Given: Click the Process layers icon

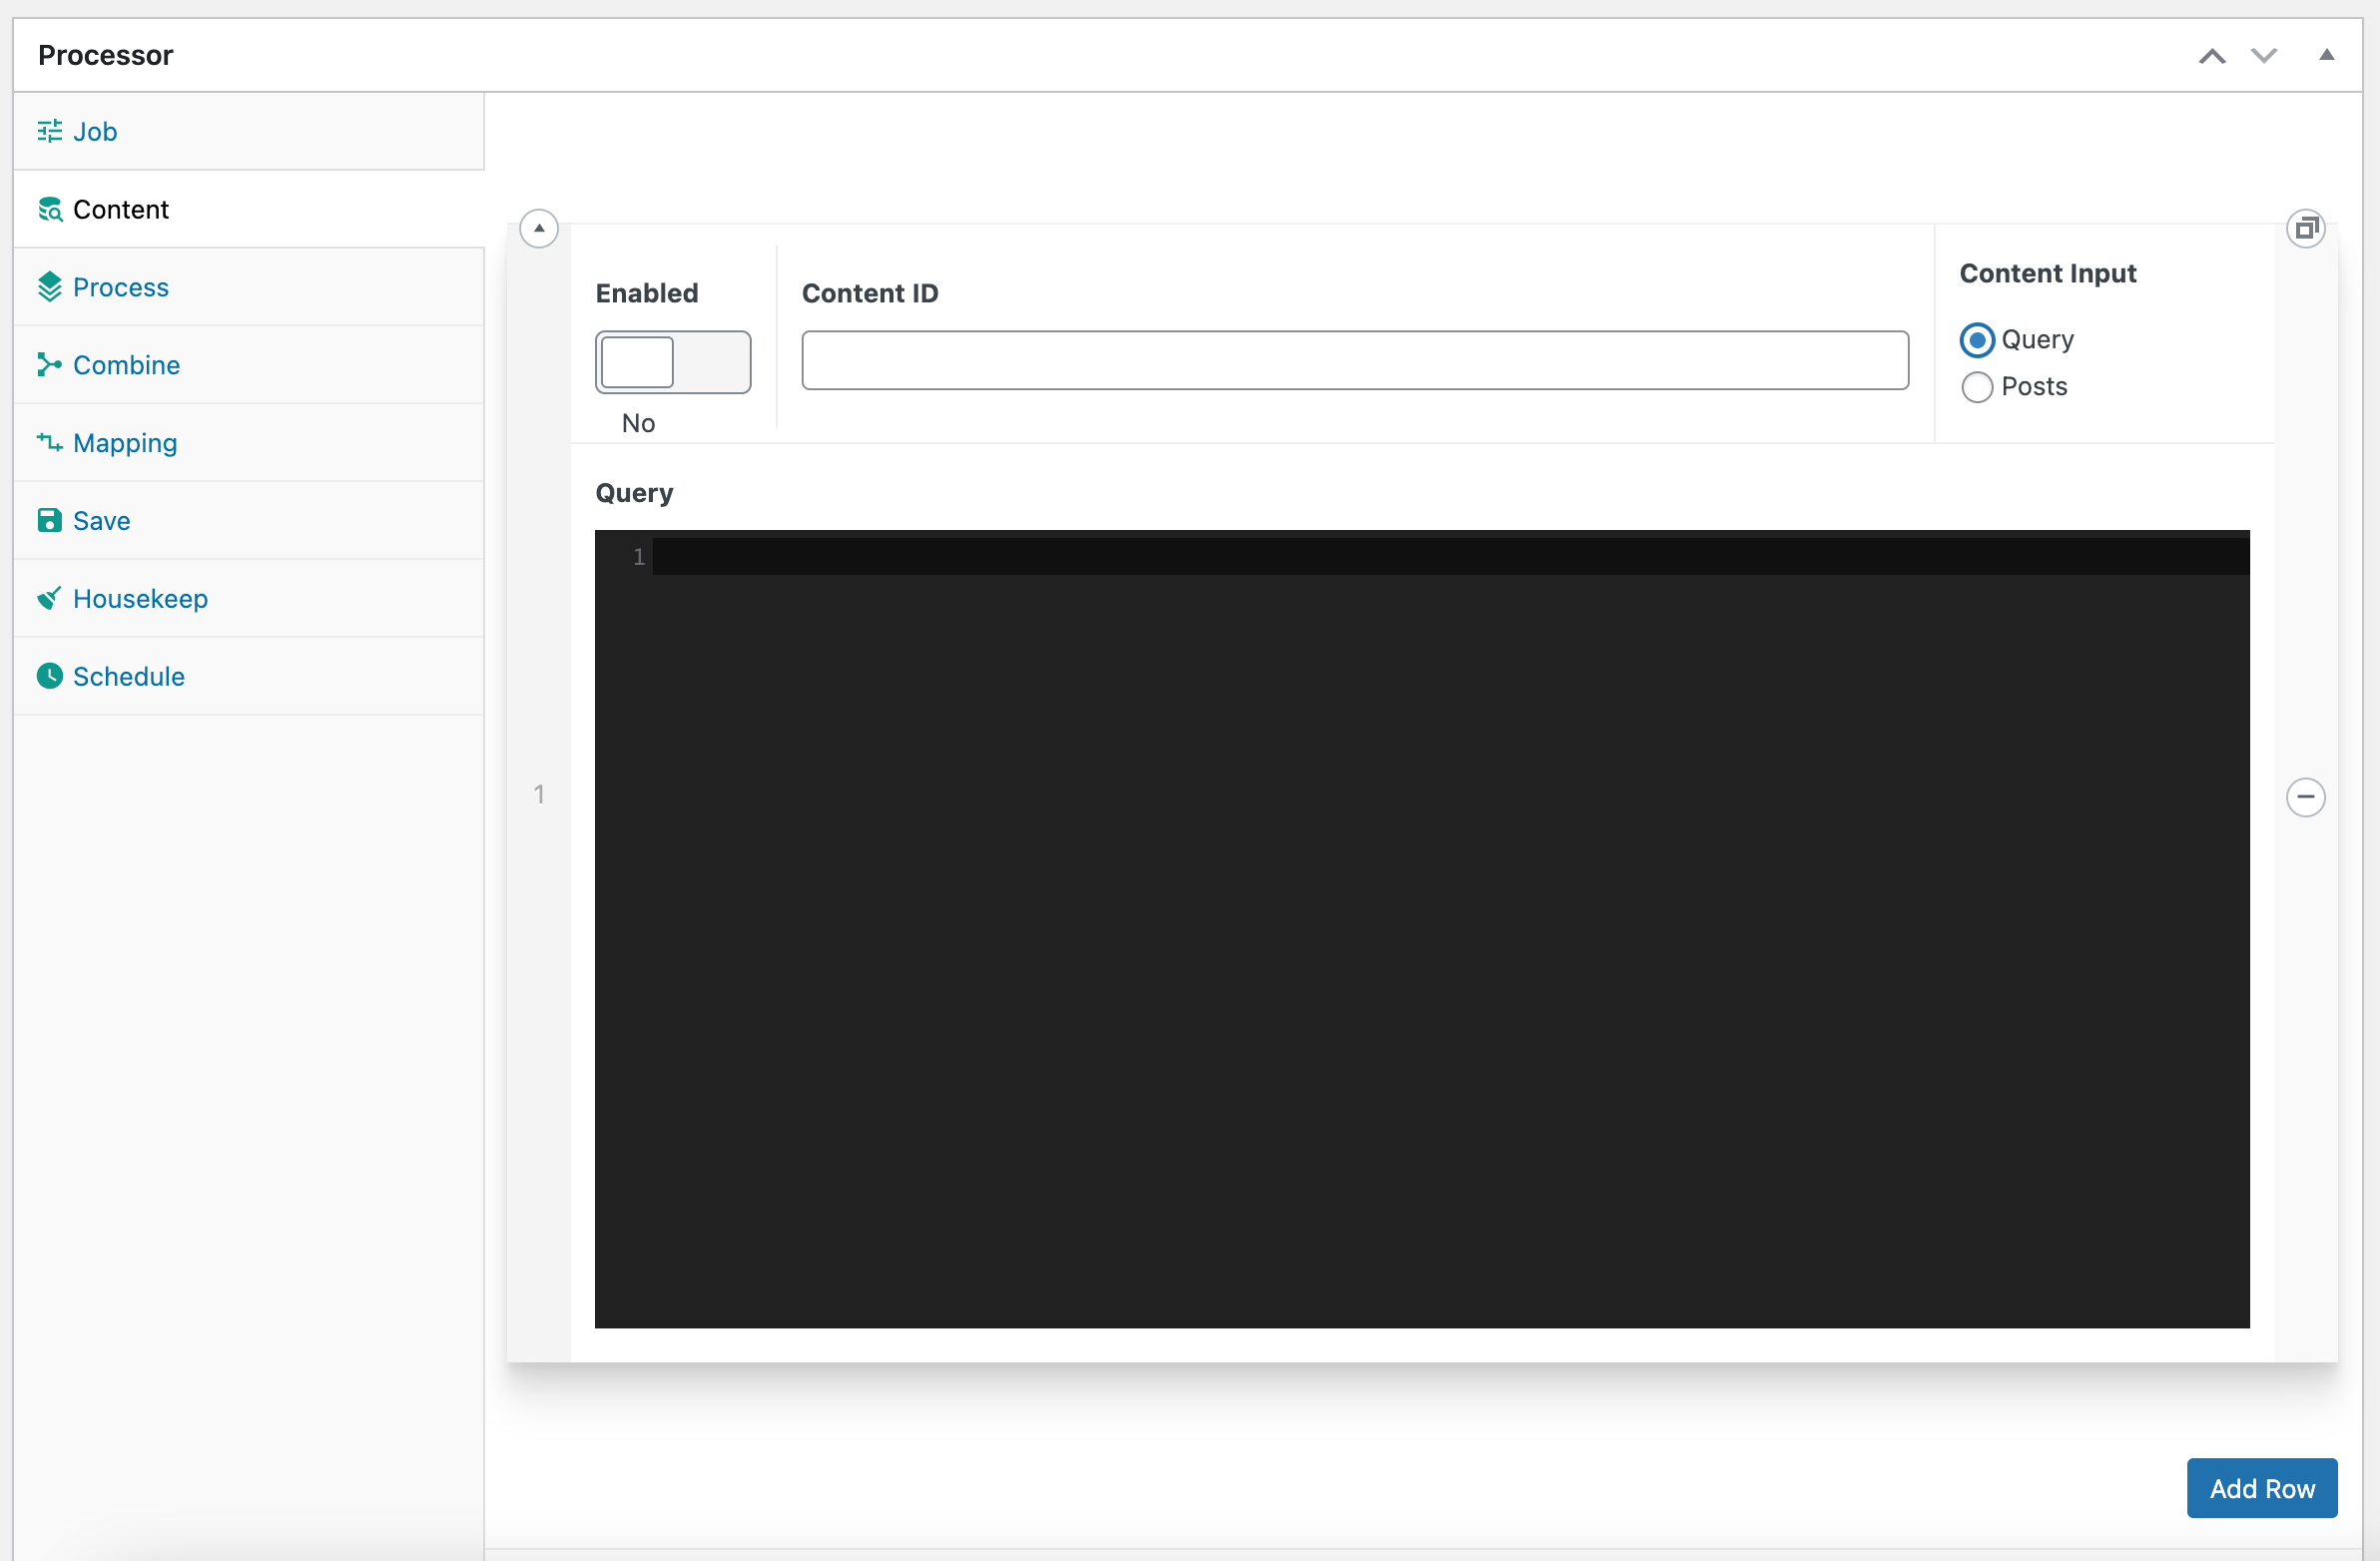Looking at the screenshot, I should pyautogui.click(x=49, y=287).
